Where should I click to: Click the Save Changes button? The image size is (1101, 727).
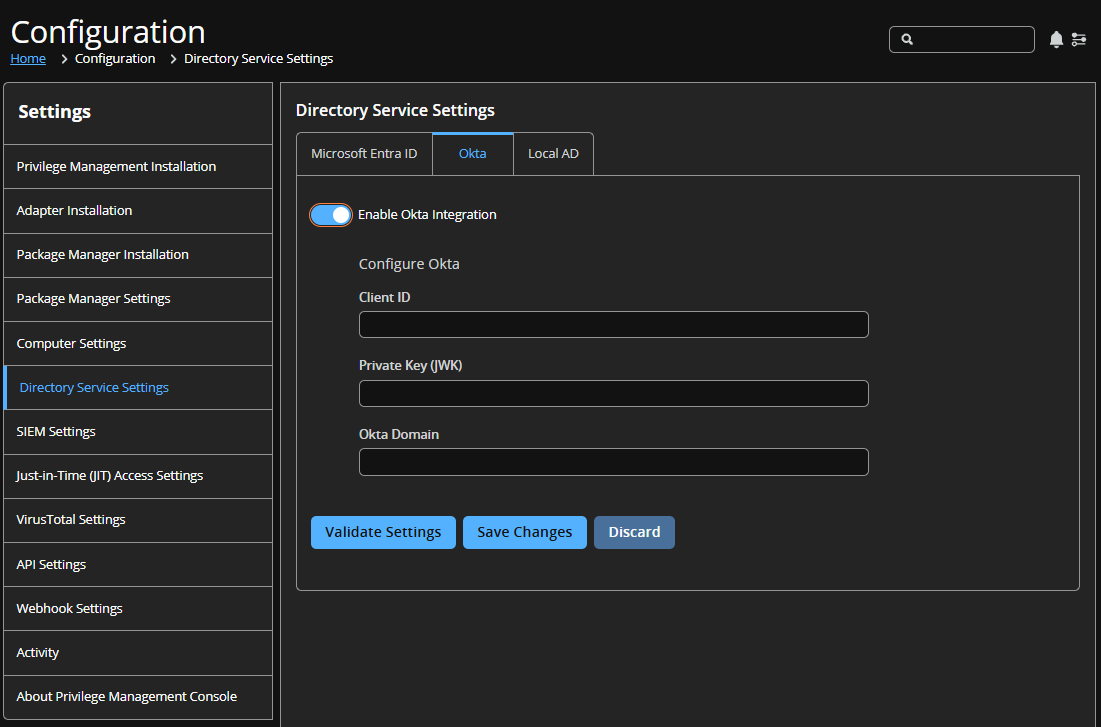[525, 532]
